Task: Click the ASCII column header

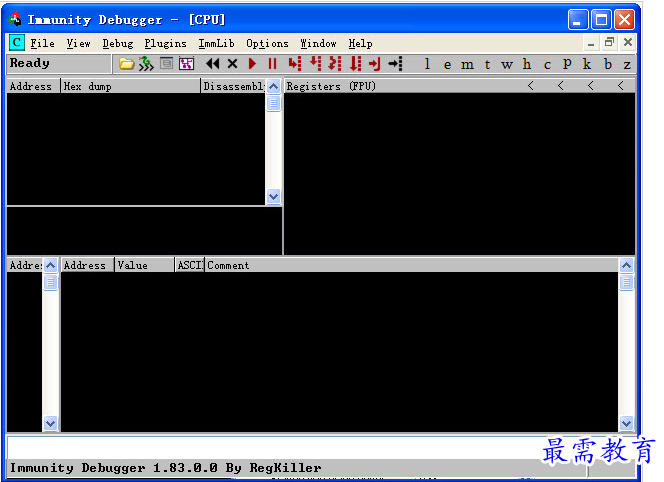Action: [190, 265]
